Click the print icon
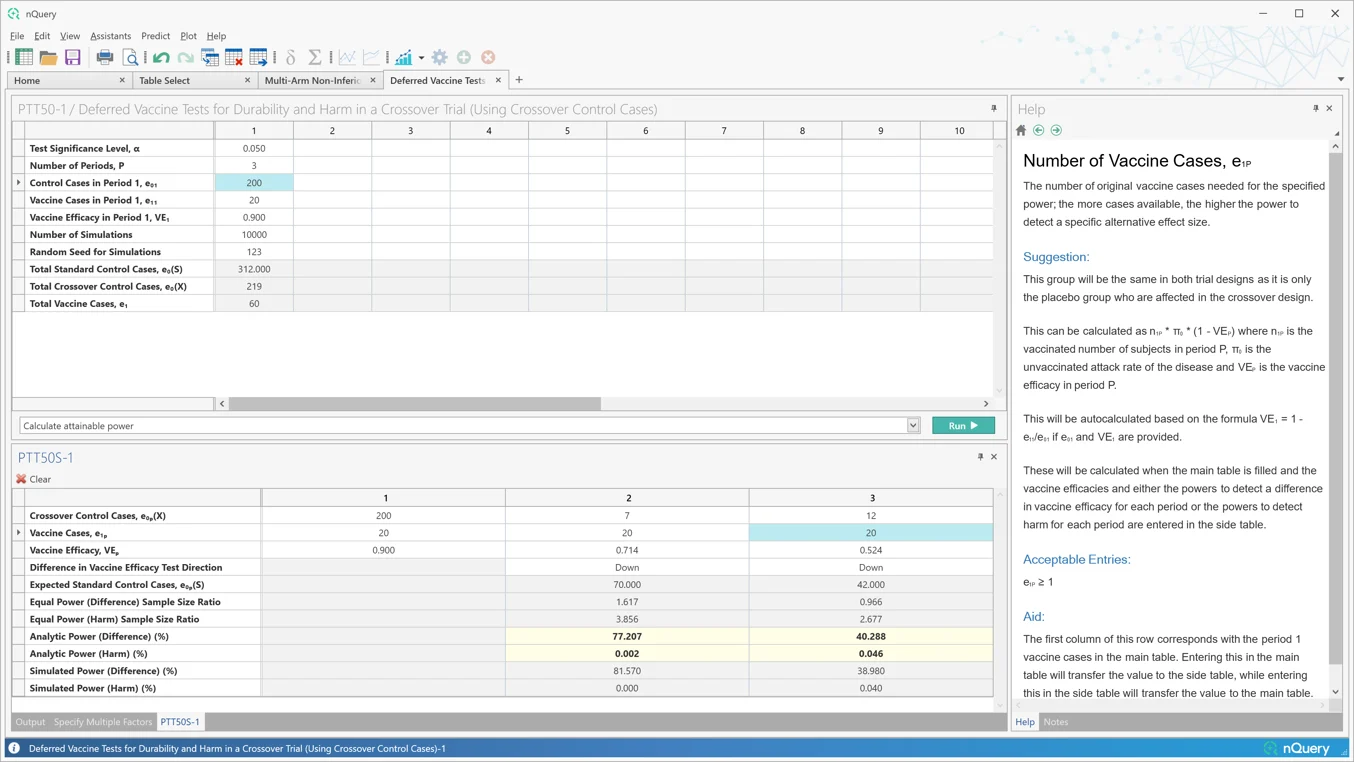Viewport: 1354px width, 762px height. tap(105, 58)
